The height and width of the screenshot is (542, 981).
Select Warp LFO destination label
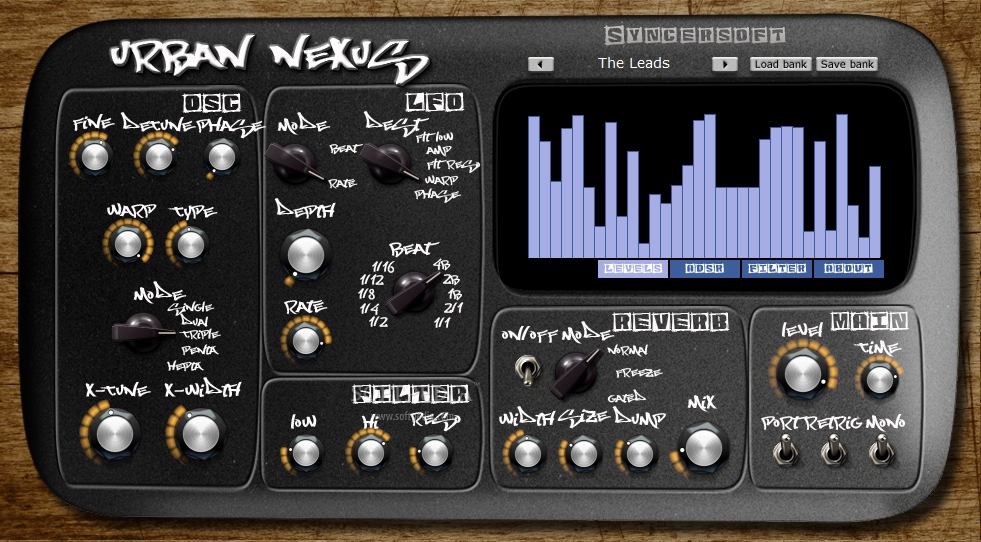point(442,180)
